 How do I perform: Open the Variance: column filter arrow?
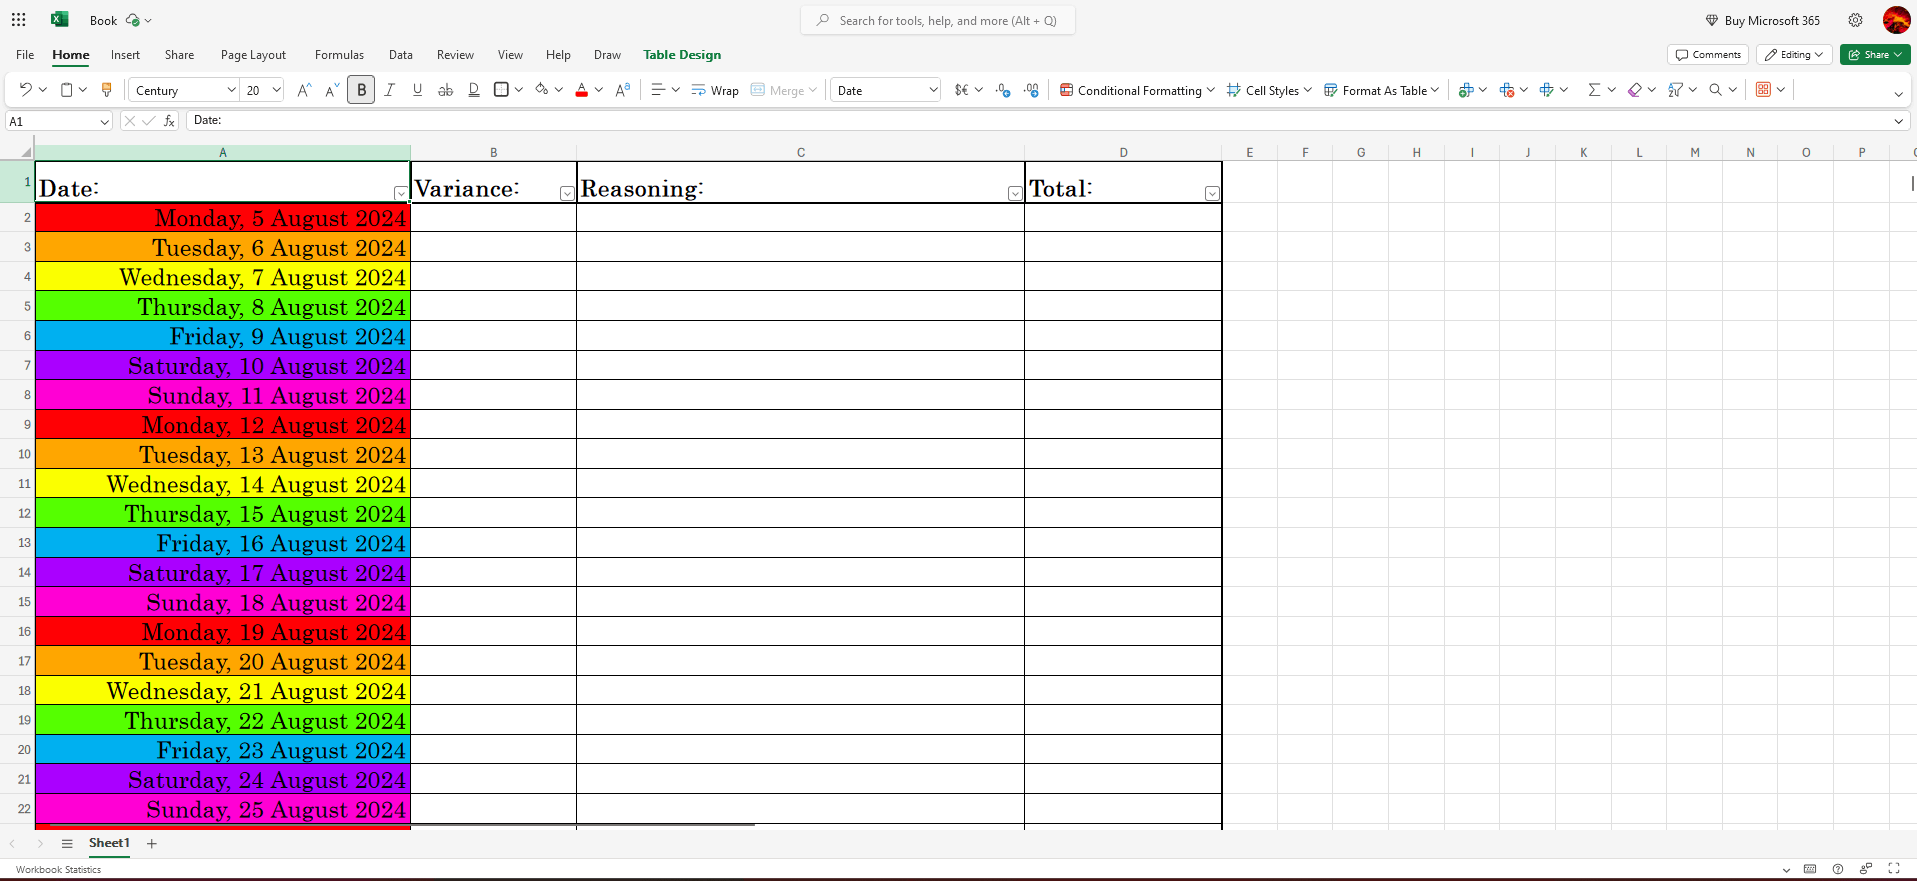567,193
